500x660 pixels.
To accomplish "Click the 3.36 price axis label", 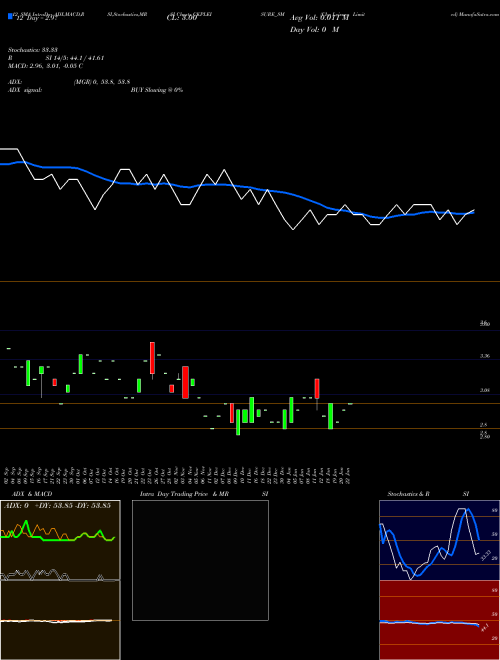I will (x=485, y=356).
